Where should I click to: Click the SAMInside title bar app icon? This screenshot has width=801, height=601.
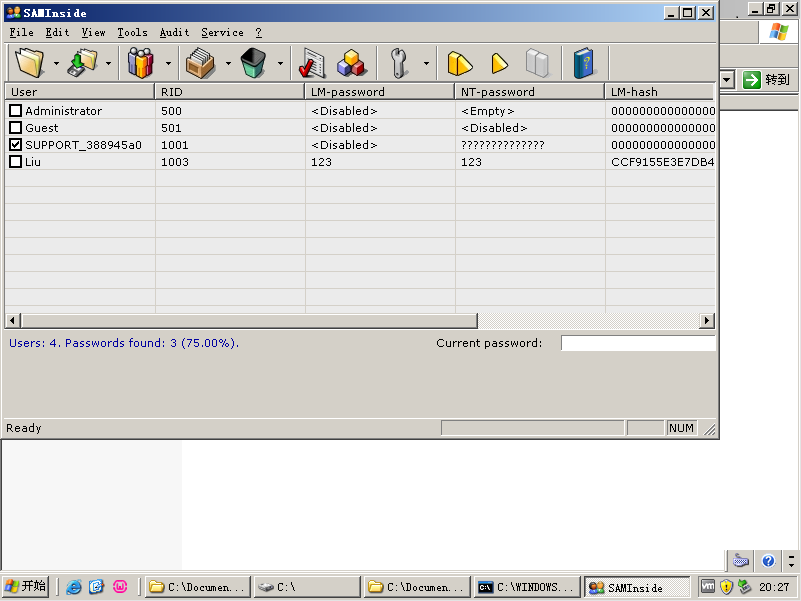click(x=14, y=12)
